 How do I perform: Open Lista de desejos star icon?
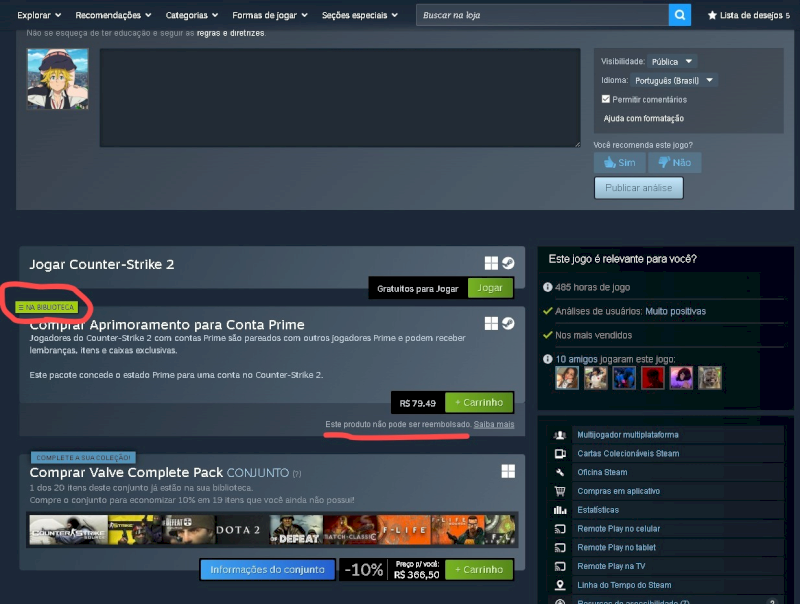pyautogui.click(x=712, y=15)
